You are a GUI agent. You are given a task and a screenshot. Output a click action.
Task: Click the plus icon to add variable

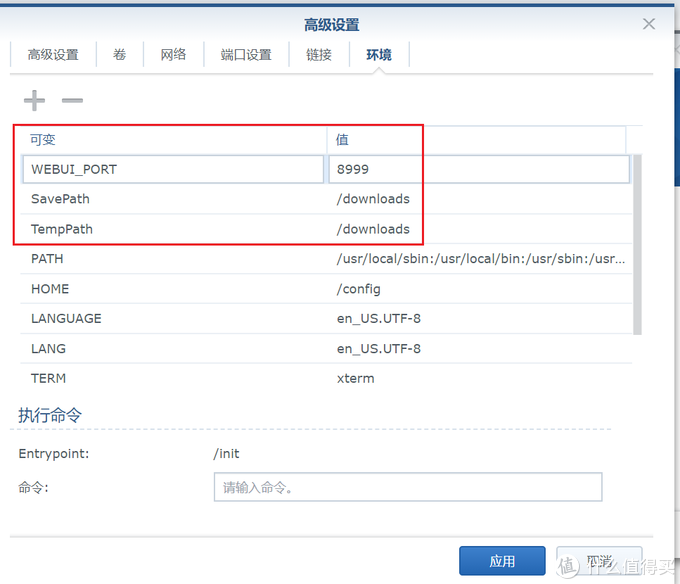(x=34, y=100)
